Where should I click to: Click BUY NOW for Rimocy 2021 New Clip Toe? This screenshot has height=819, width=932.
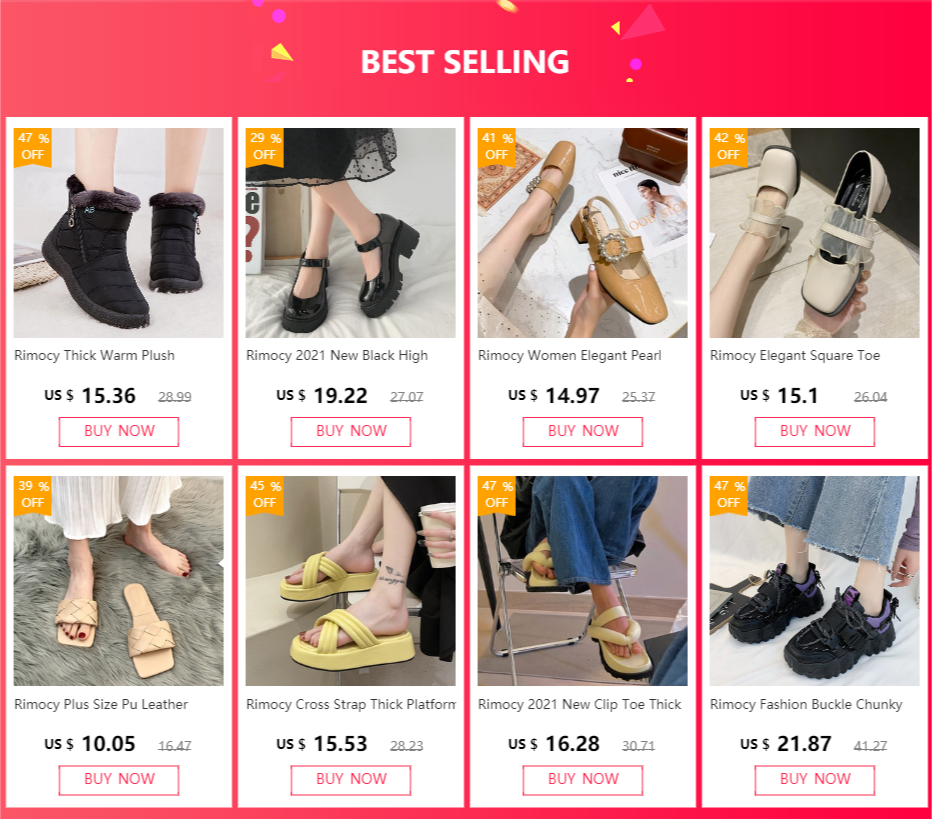[x=582, y=780]
